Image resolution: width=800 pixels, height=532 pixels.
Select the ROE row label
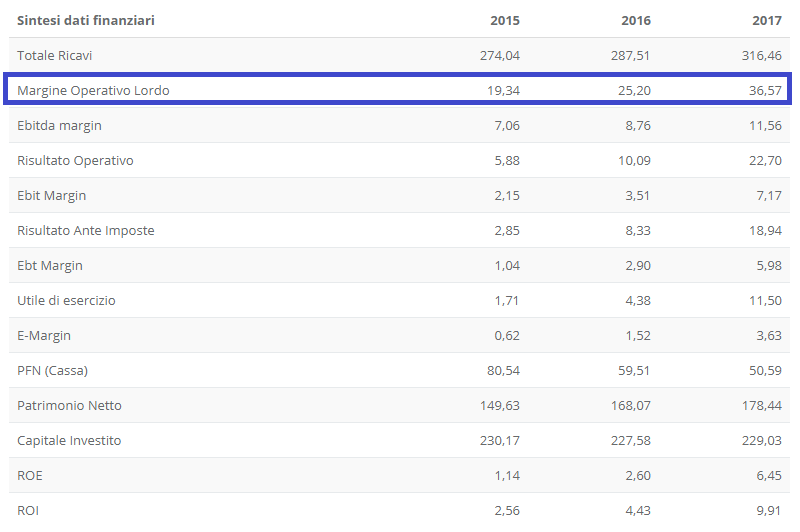(x=30, y=475)
